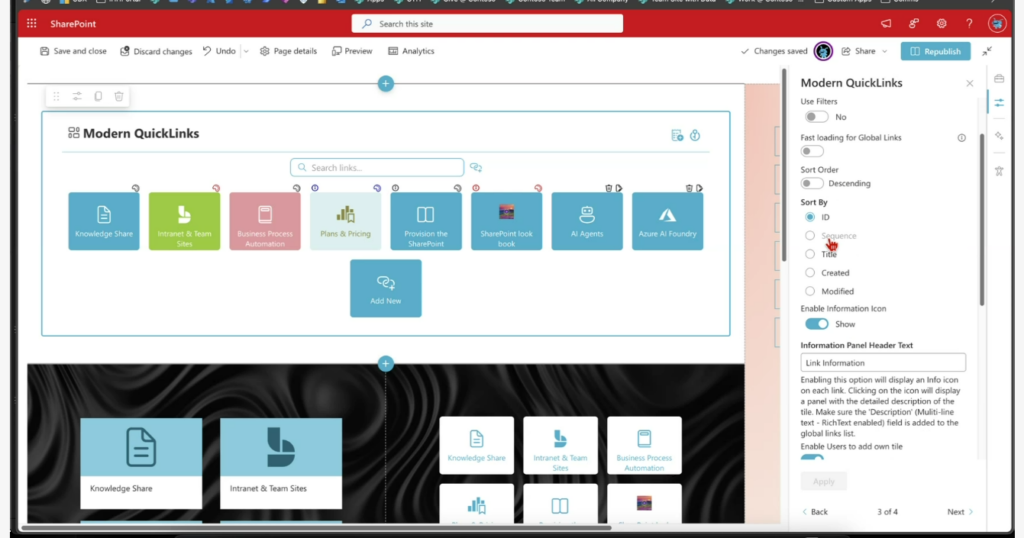The height and width of the screenshot is (538, 1024).
Task: Open page Preview
Action: 352,51
